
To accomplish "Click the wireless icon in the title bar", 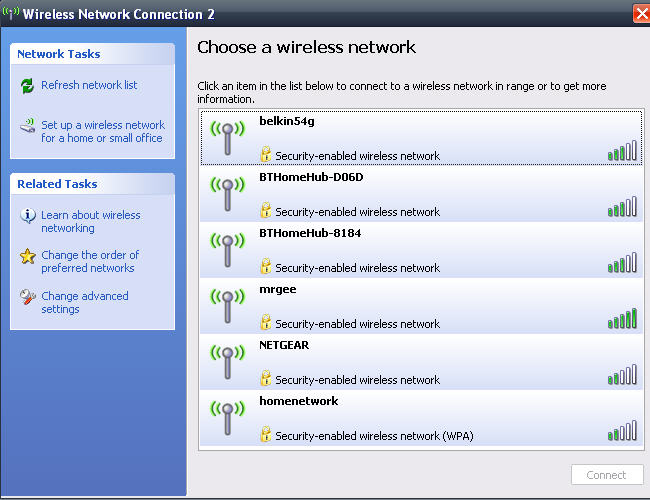I will 10,13.
